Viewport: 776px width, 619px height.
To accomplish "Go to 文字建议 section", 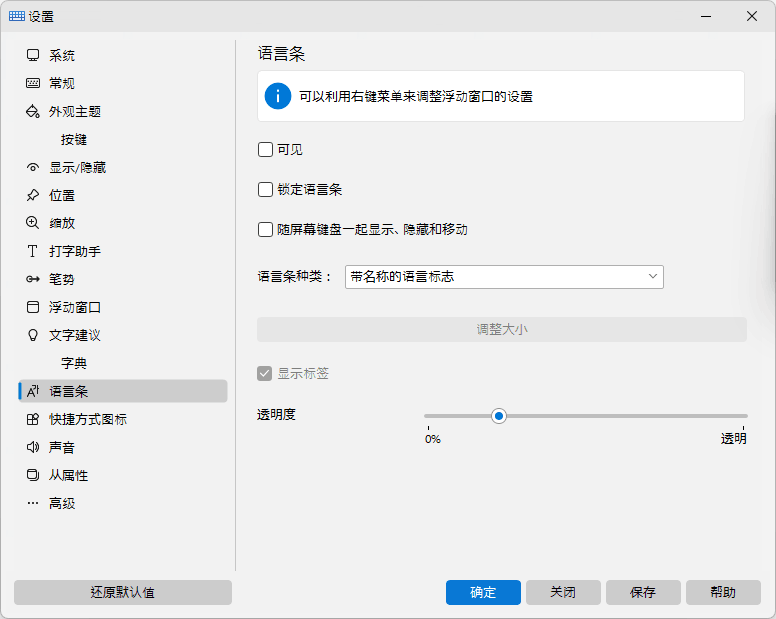I will pos(123,335).
